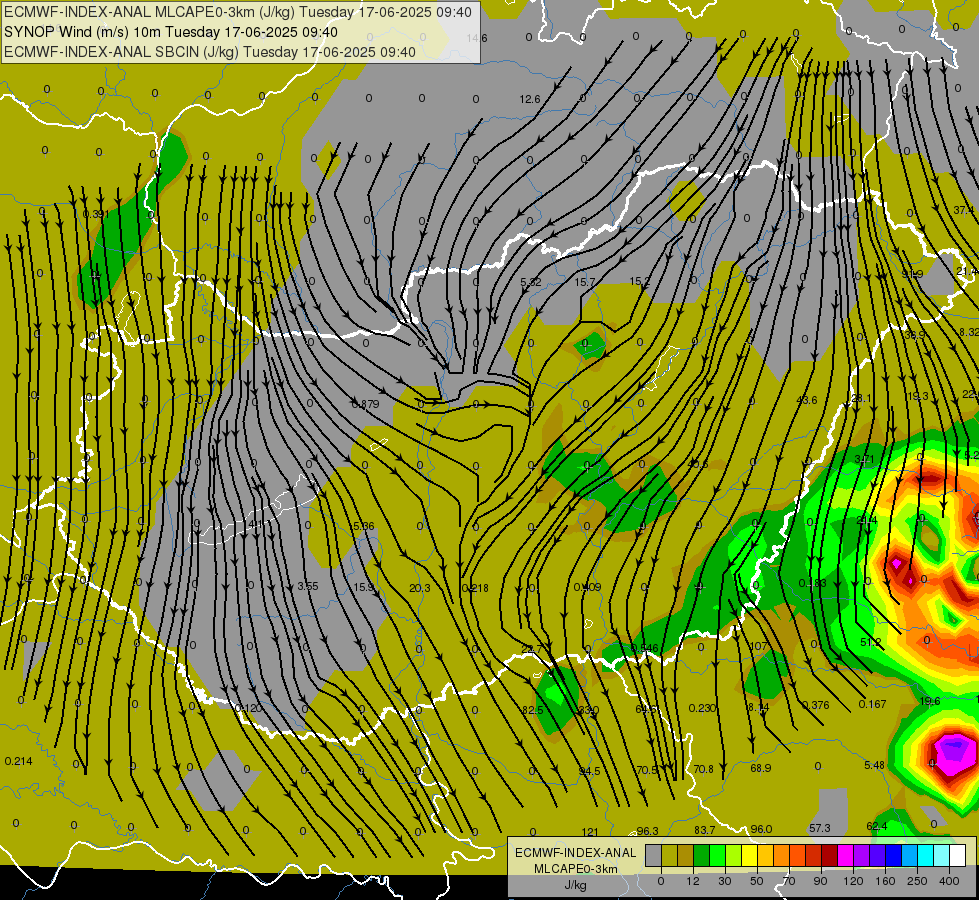Screen dimensions: 979x900
Task: Click the dark green legend swatch
Action: point(702,855)
